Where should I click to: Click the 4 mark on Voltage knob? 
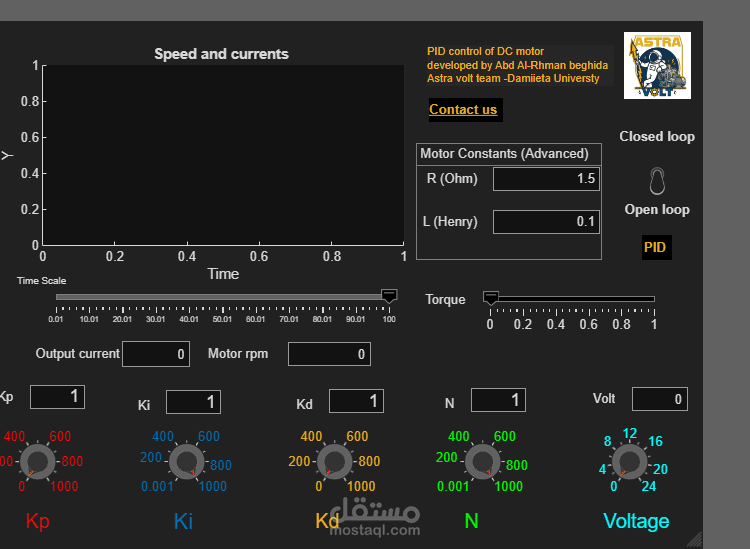point(603,469)
